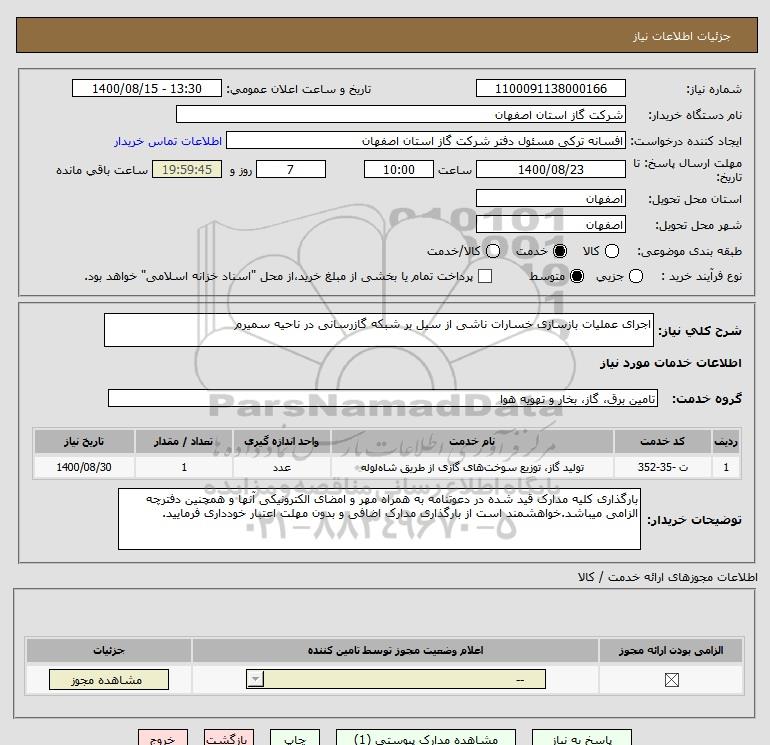Click the delivery province field اصفهان
Image resolution: width=770 pixels, height=745 pixels.
point(550,198)
